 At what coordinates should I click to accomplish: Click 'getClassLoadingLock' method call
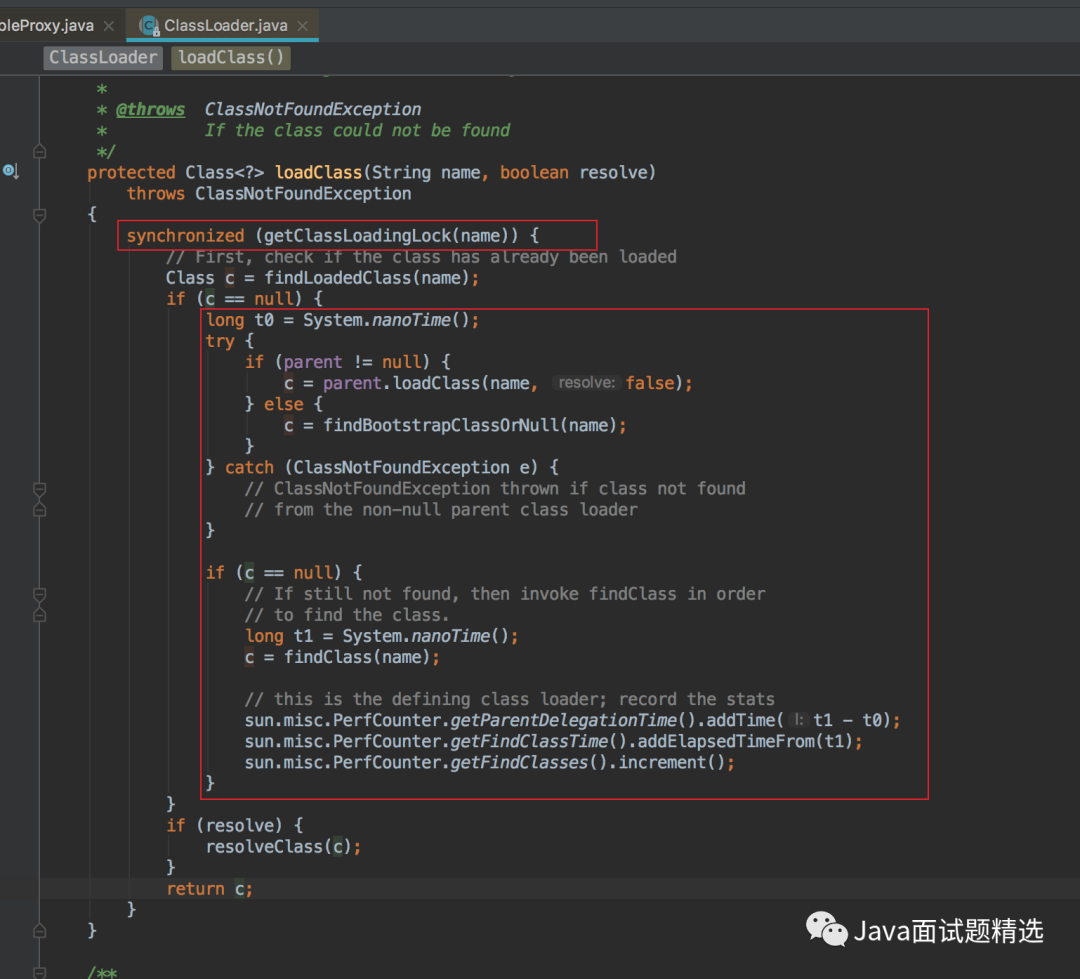[357, 236]
